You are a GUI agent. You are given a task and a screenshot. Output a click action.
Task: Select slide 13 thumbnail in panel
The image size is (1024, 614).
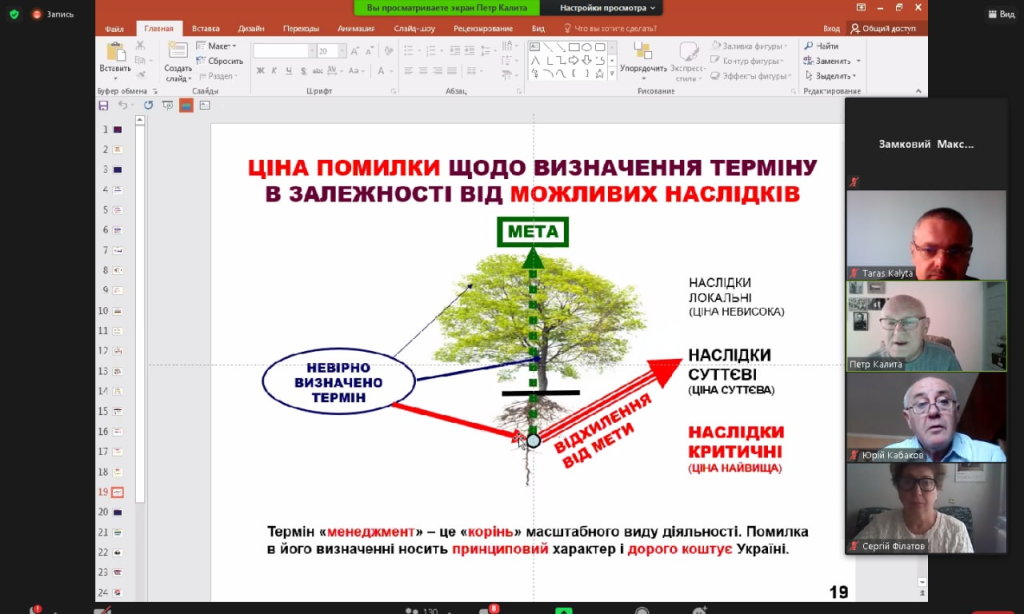pos(118,371)
